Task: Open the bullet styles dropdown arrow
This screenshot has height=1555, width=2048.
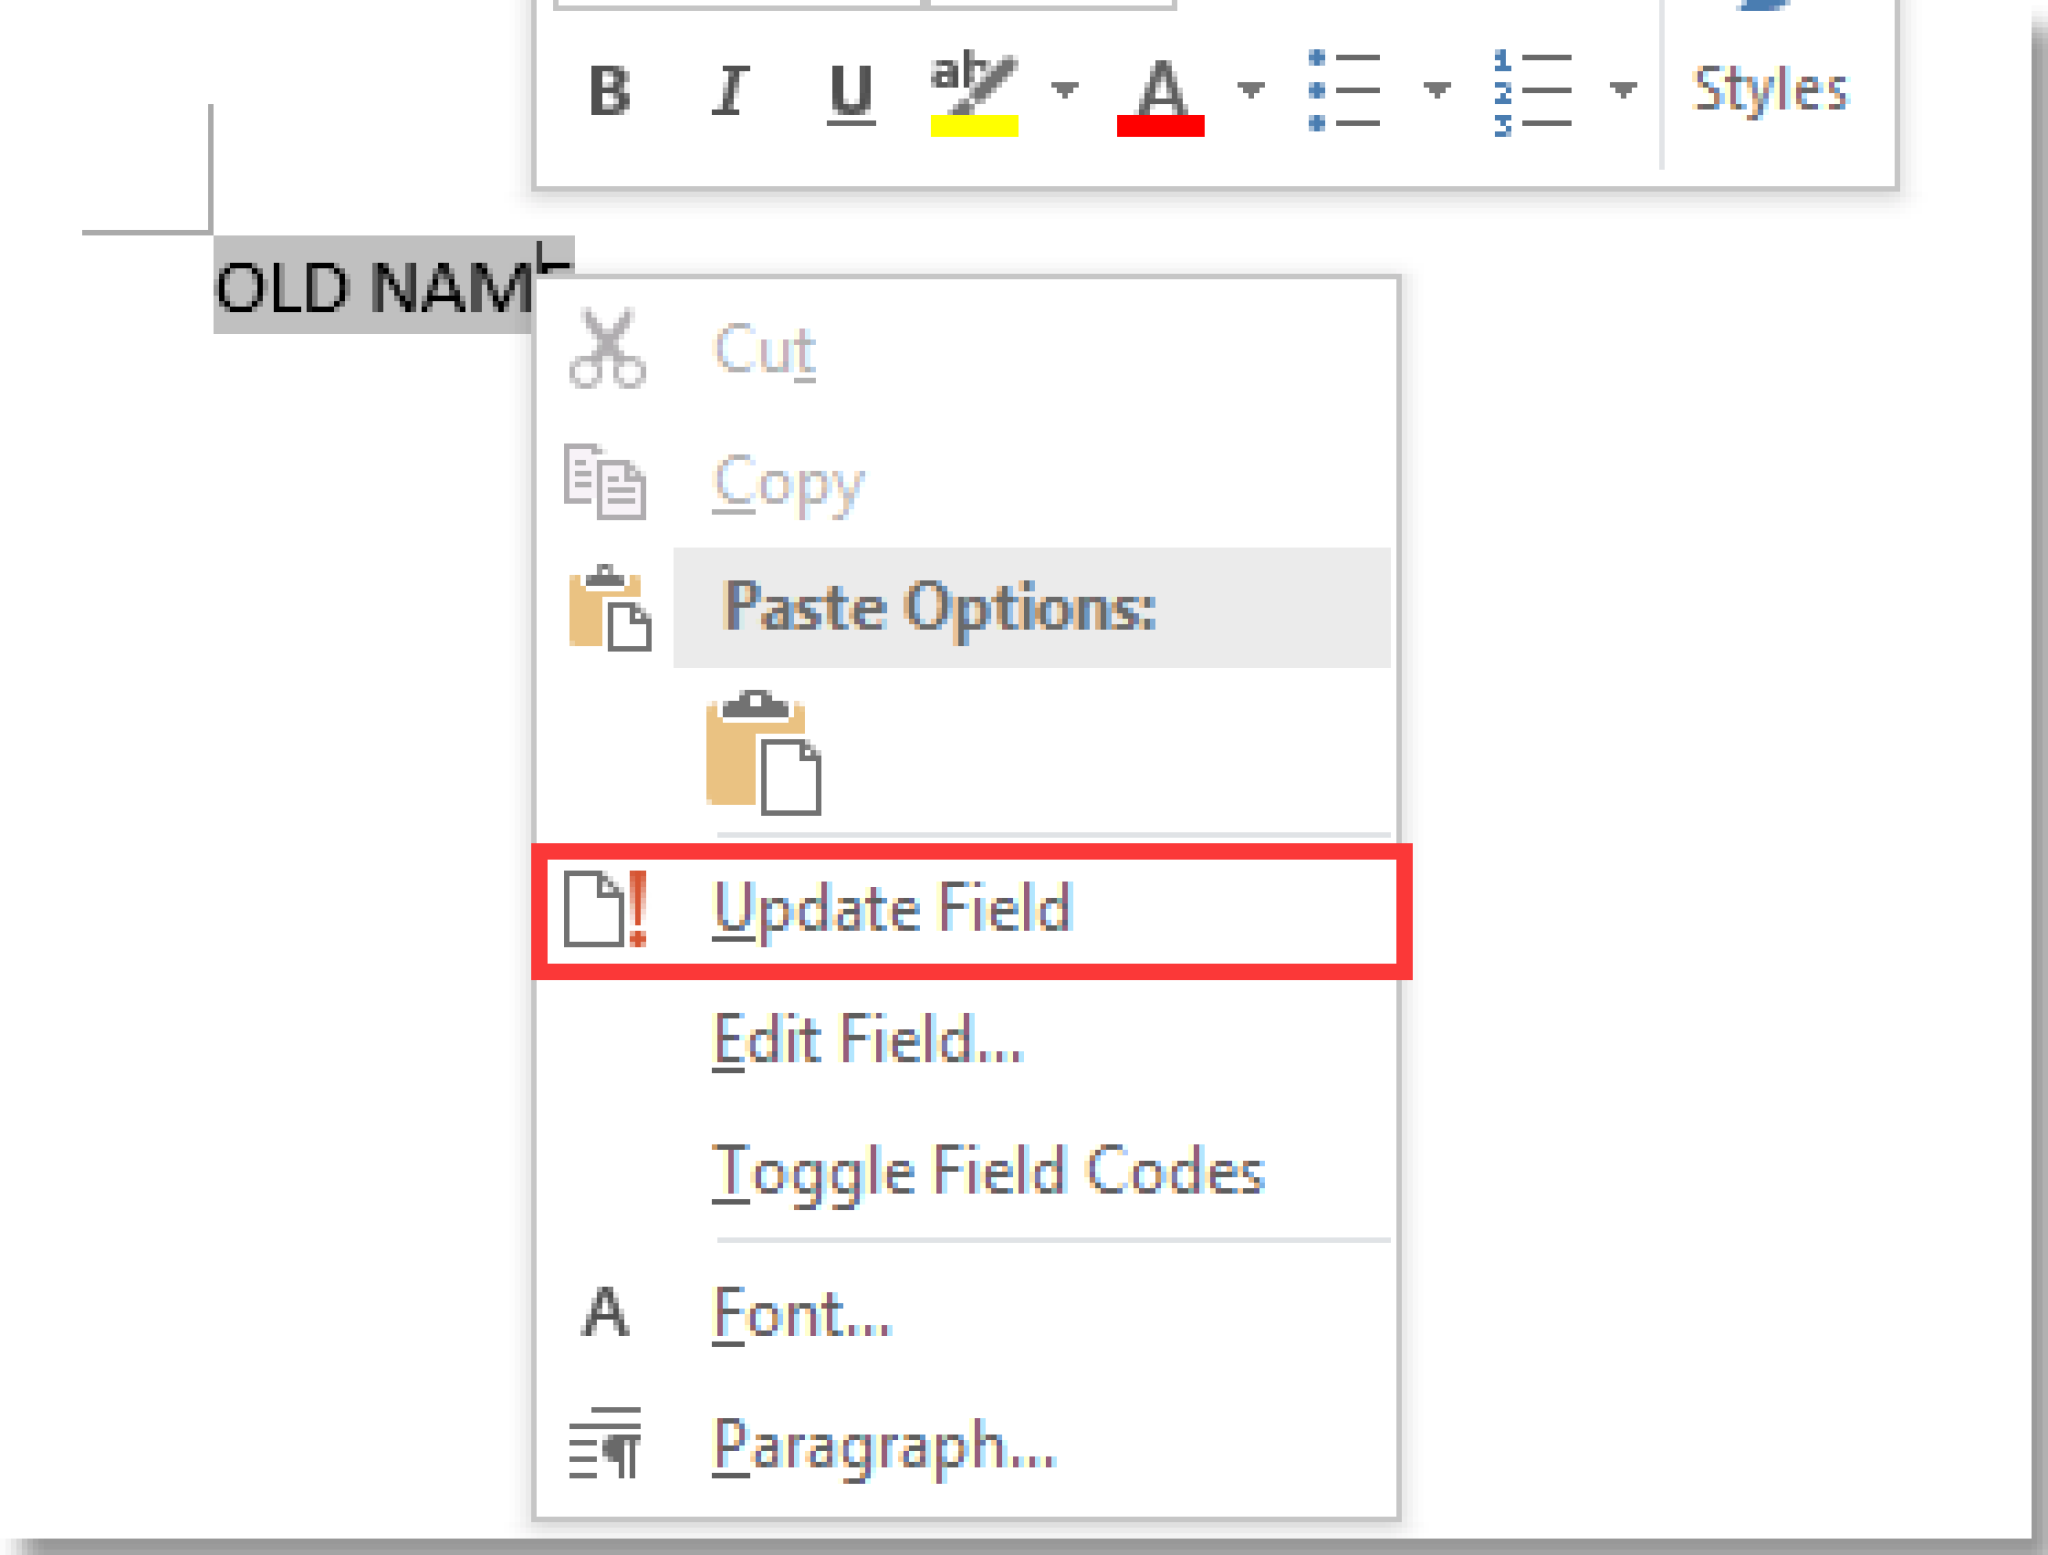Action: point(1435,90)
